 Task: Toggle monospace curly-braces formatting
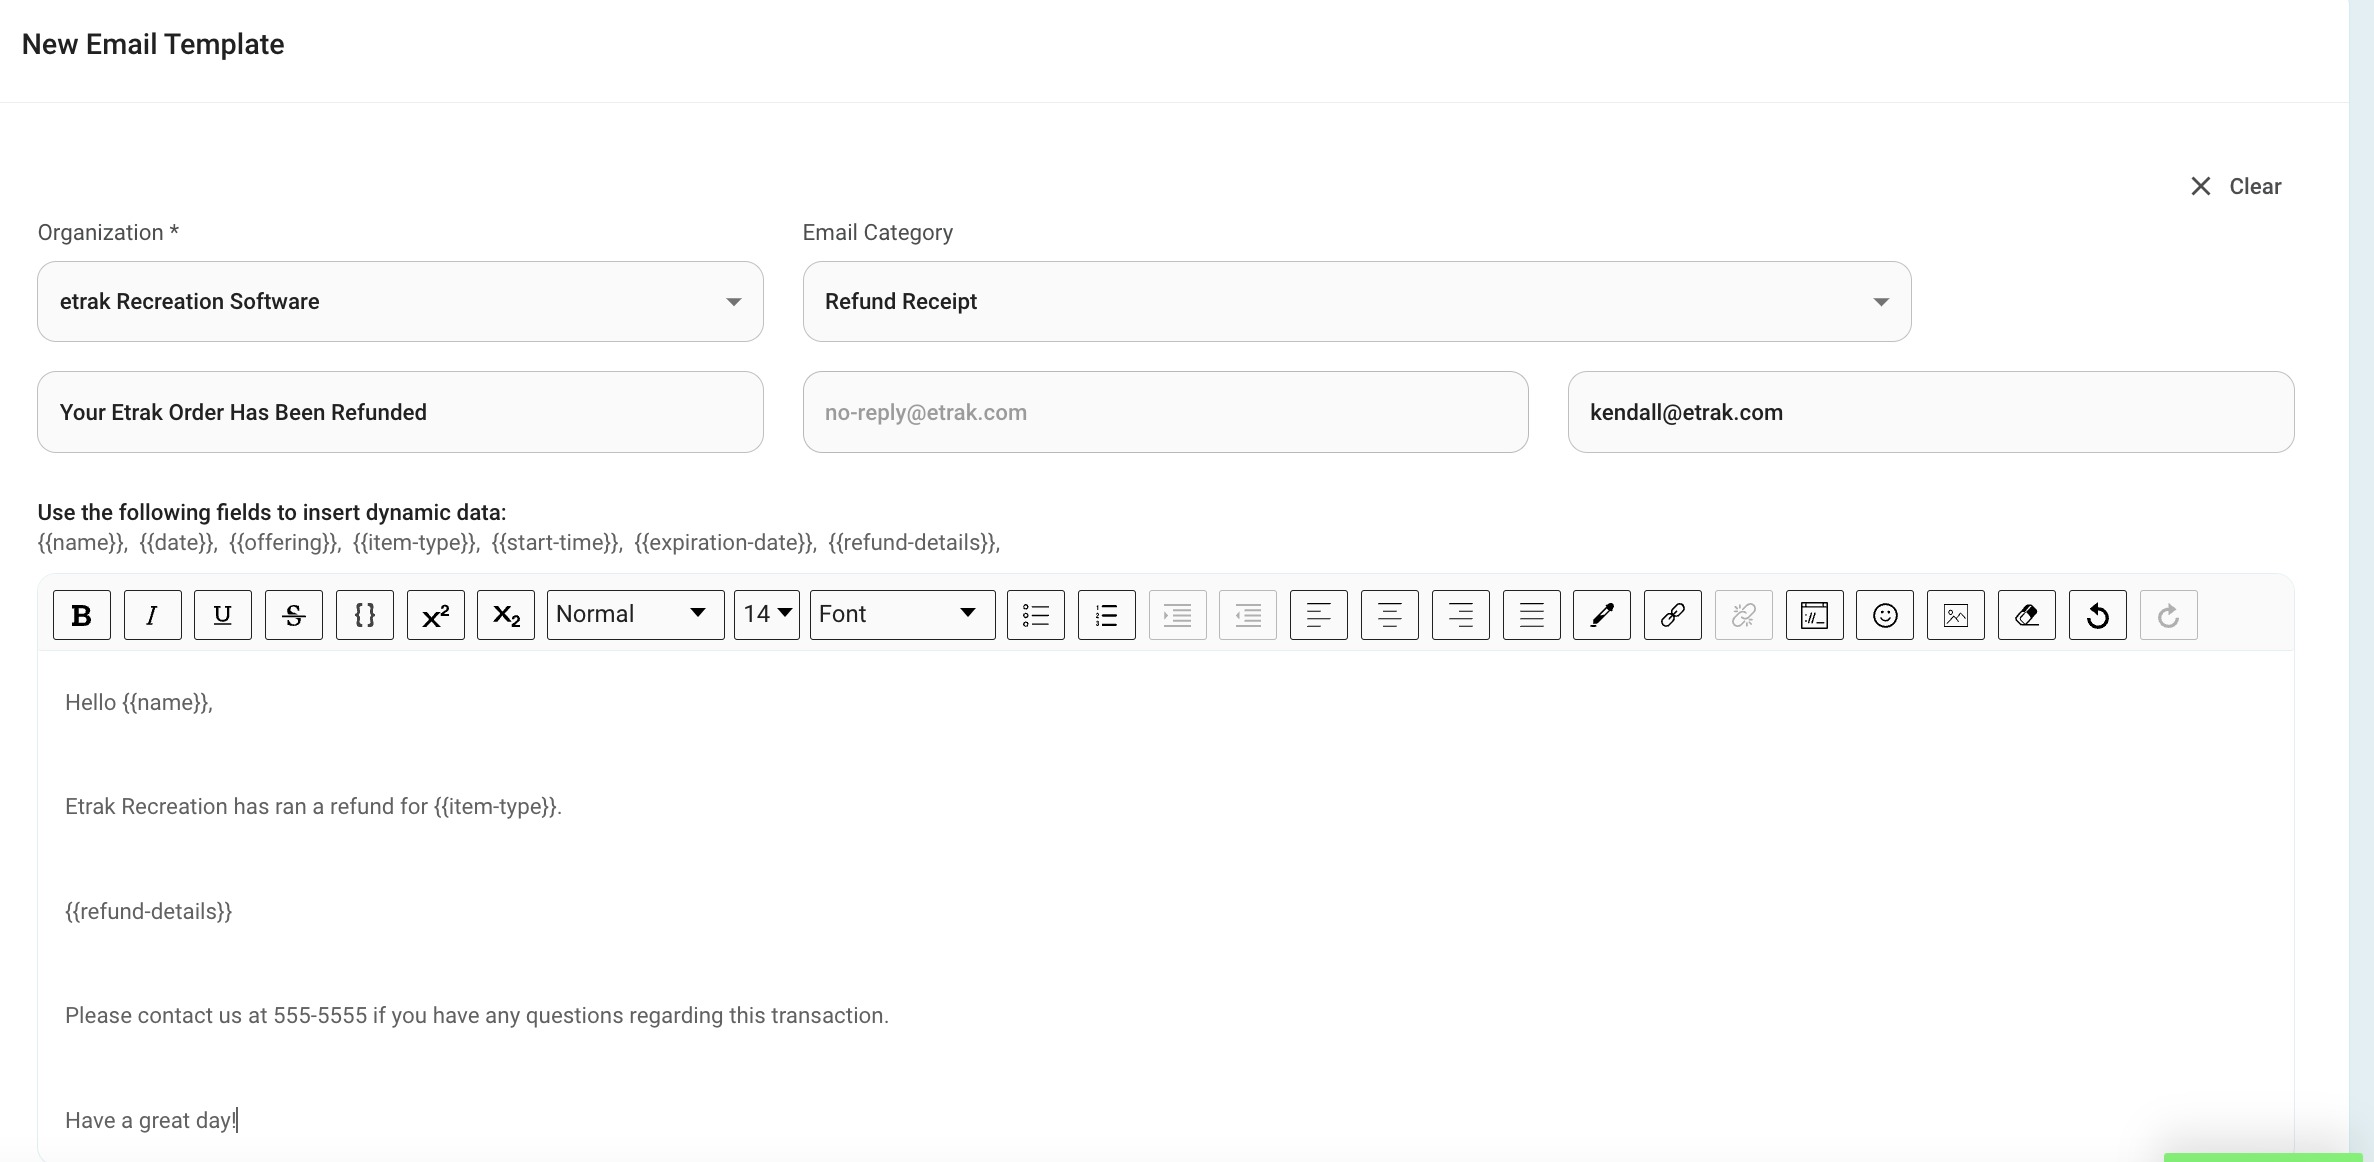(x=365, y=615)
